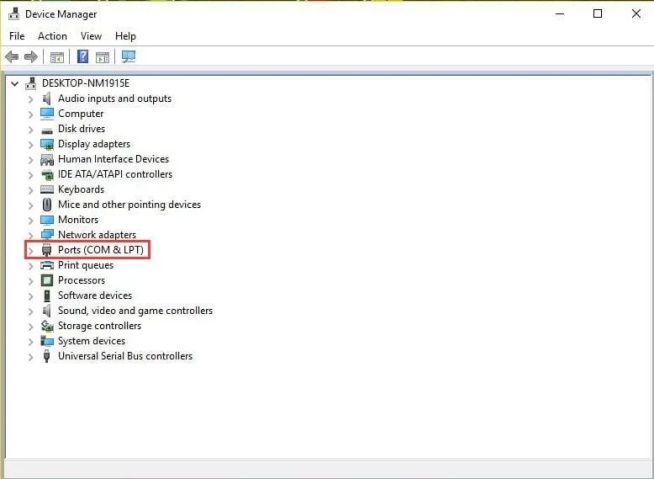The width and height of the screenshot is (654, 479).
Task: Click the Display adapters icon
Action: 47,144
